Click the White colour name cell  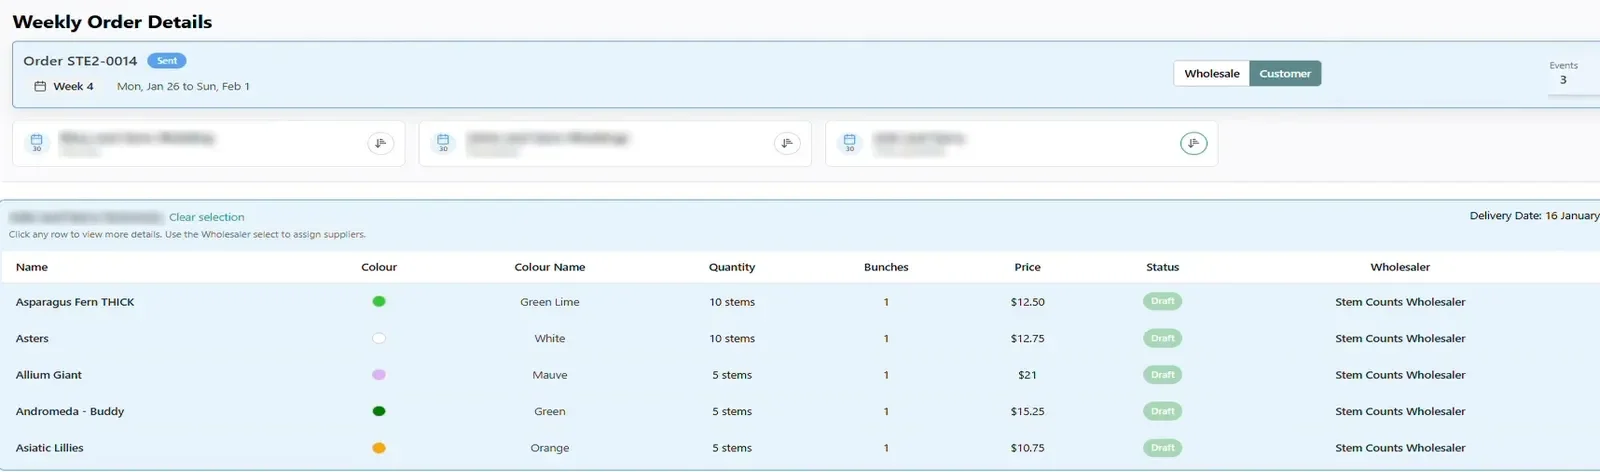click(550, 339)
